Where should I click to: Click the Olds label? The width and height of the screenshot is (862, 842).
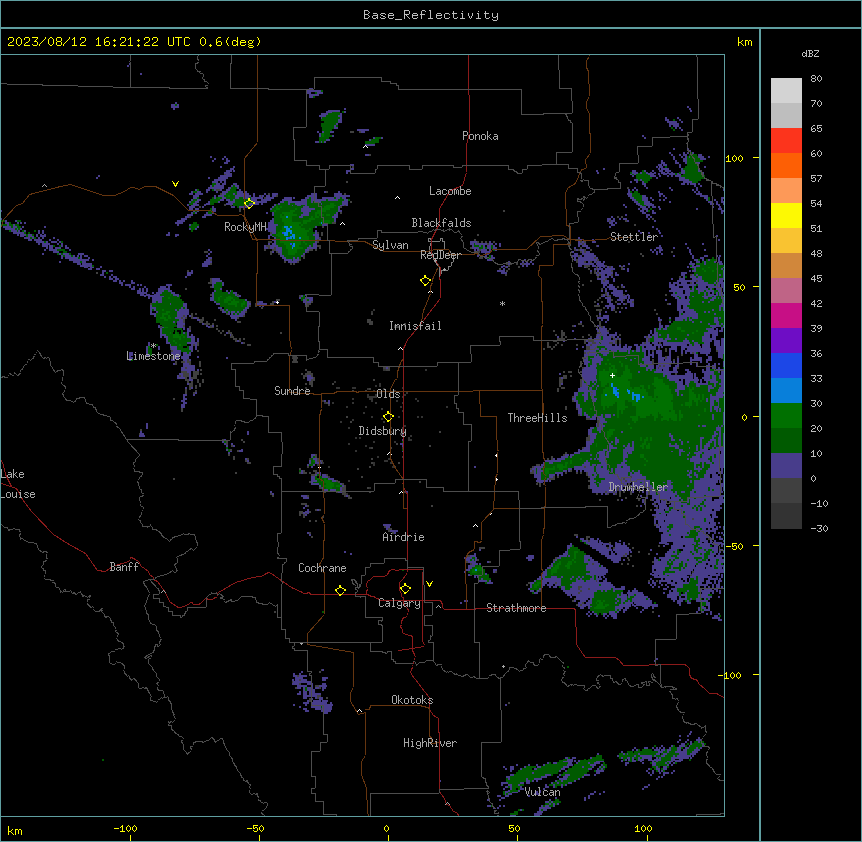click(x=388, y=395)
